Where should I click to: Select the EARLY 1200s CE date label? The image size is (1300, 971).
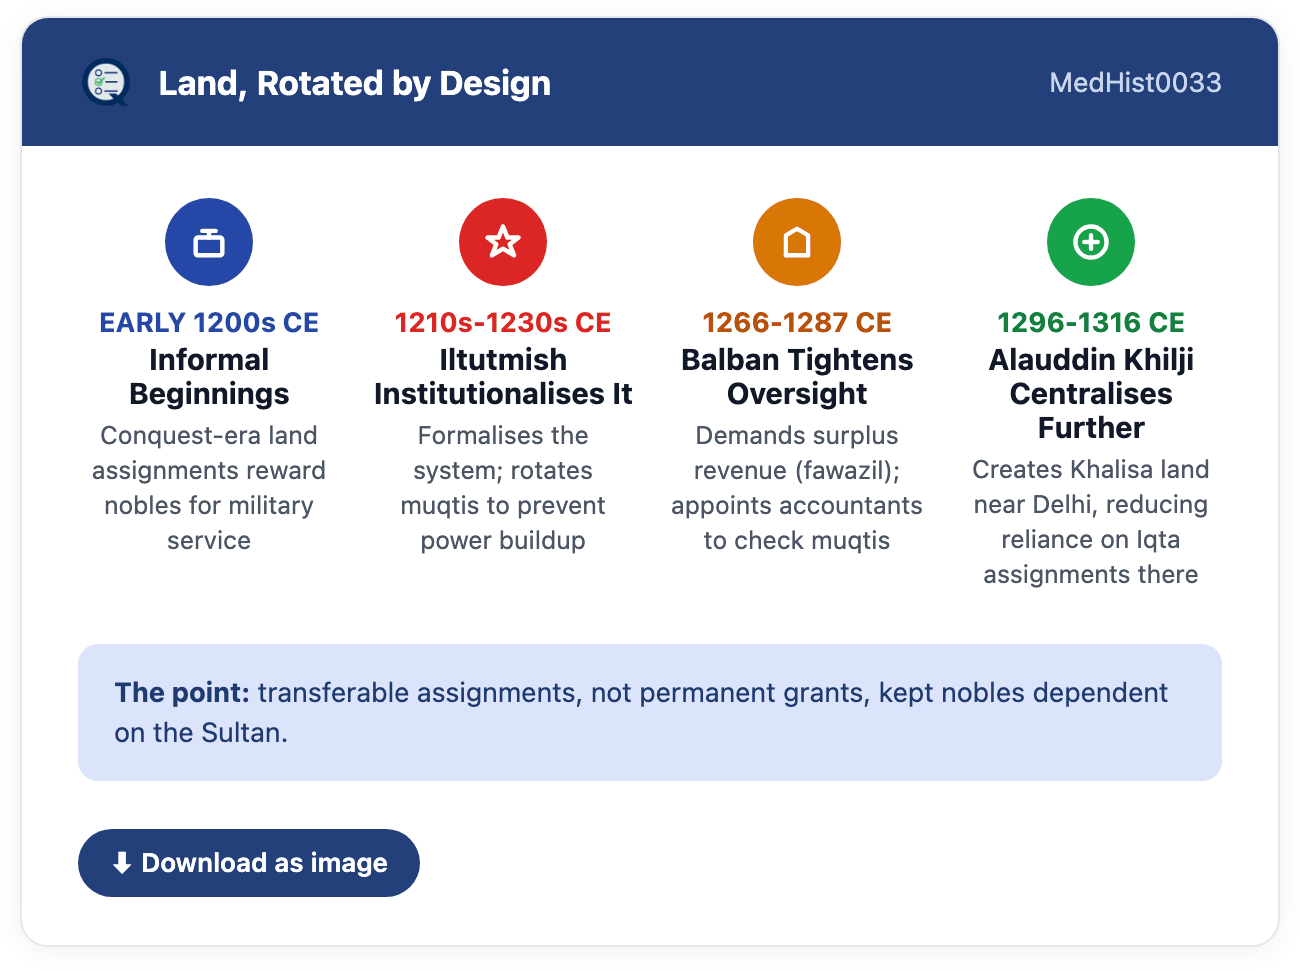pos(209,322)
